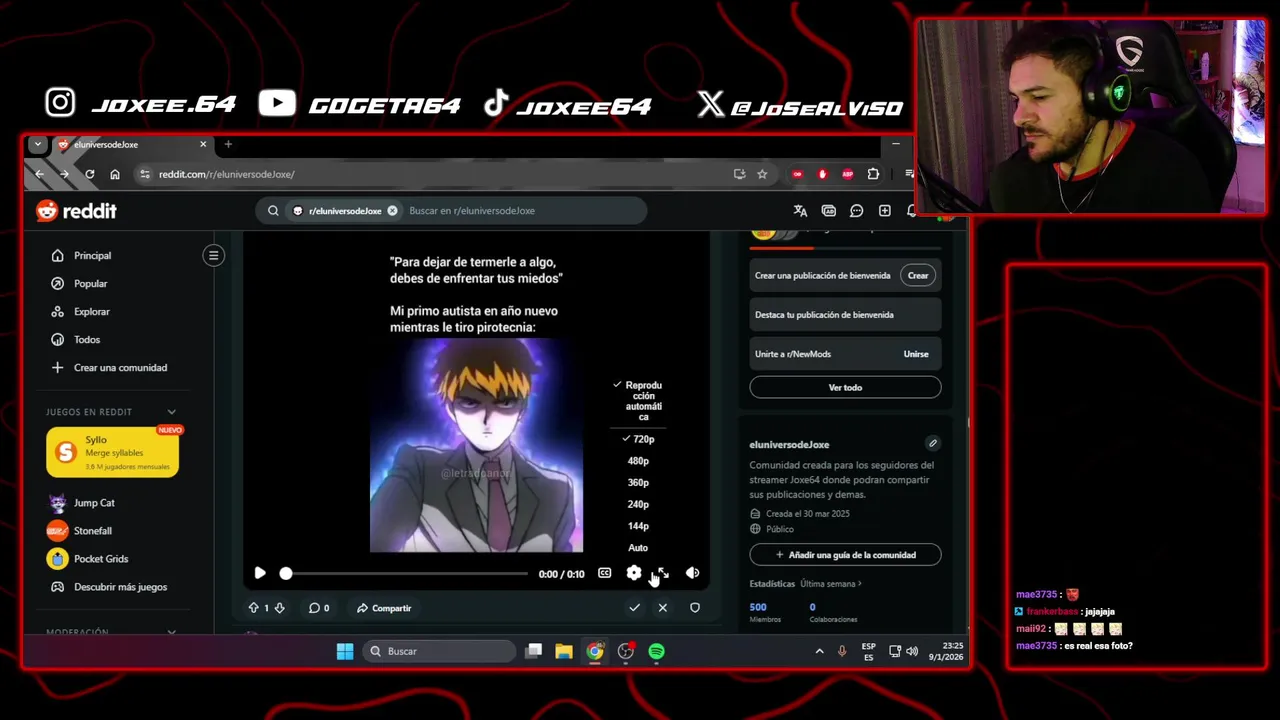
Task: Select 144p video quality
Action: coord(638,526)
